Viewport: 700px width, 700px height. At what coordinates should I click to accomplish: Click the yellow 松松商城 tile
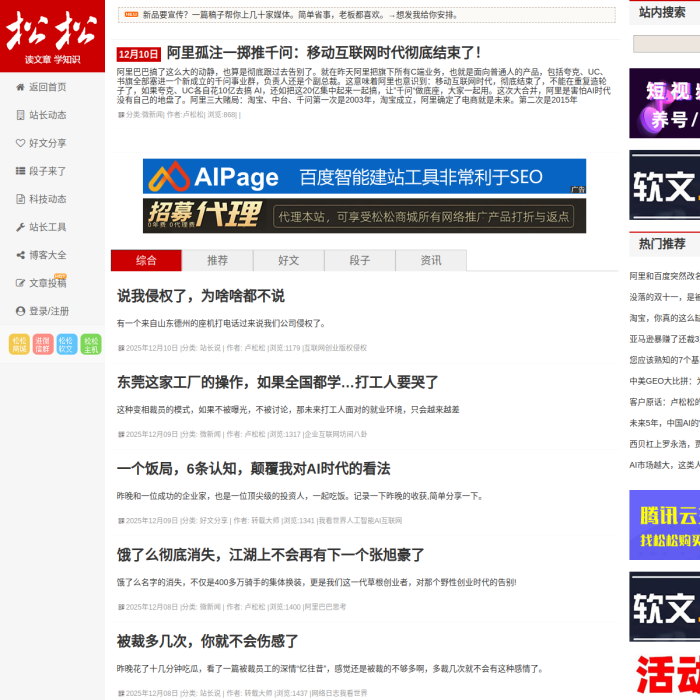(x=19, y=344)
